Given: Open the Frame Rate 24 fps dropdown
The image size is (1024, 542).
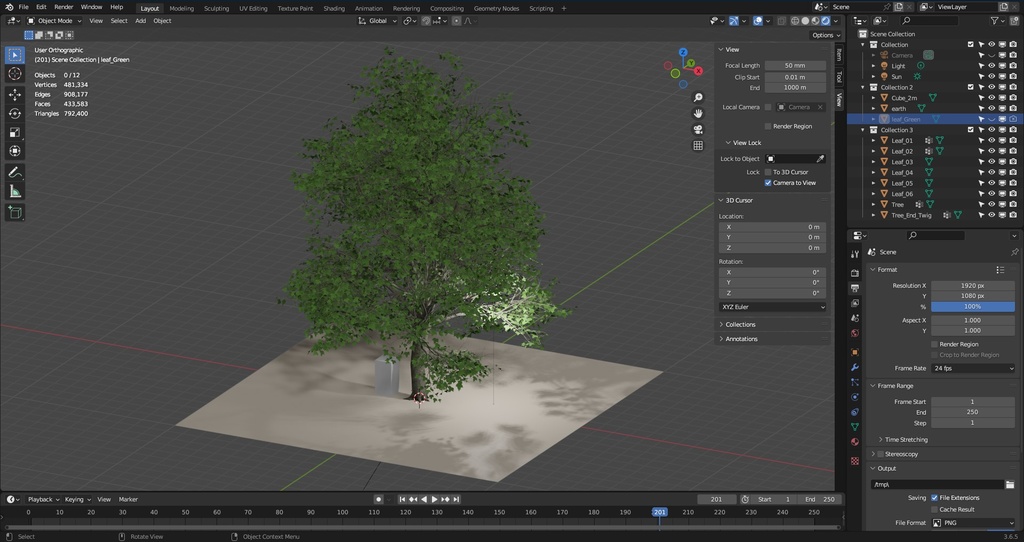Looking at the screenshot, I should (x=973, y=368).
